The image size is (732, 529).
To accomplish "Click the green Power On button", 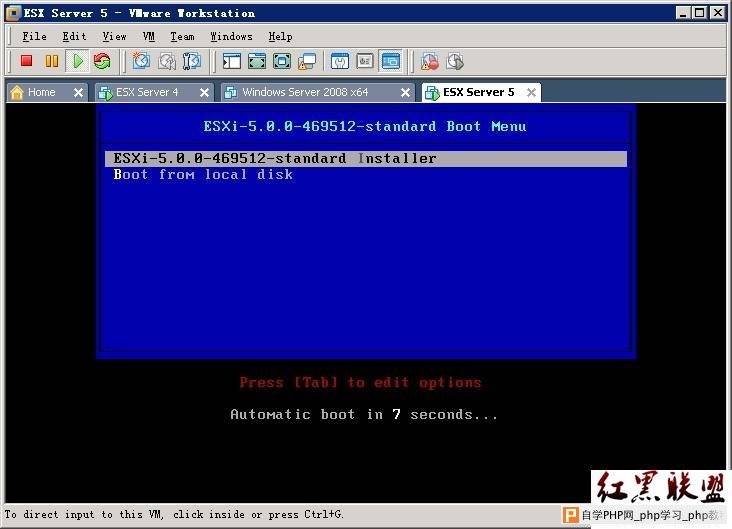I will point(78,62).
